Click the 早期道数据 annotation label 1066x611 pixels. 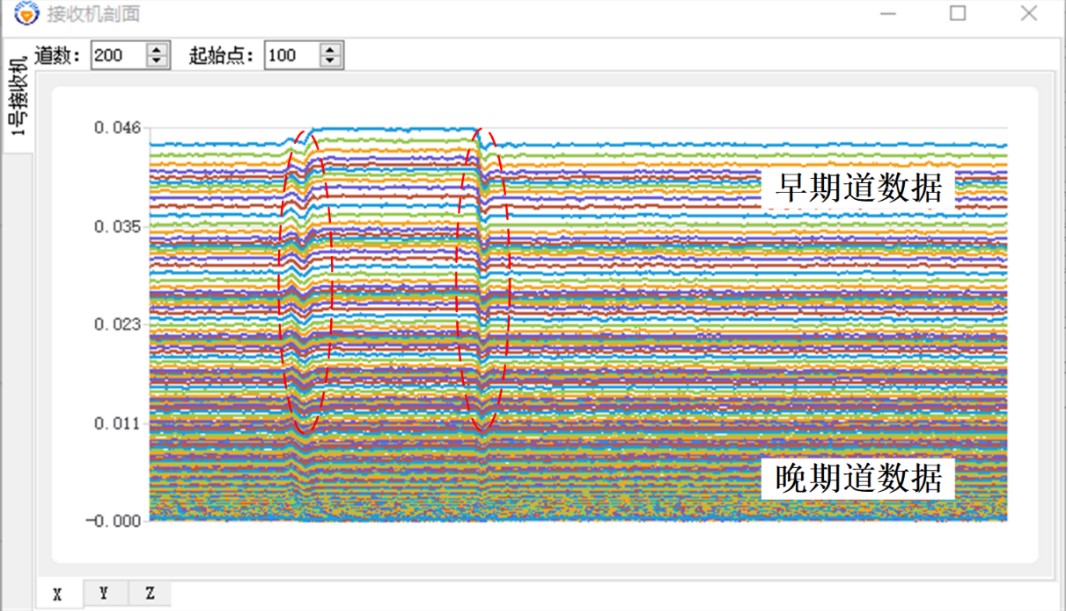[859, 188]
